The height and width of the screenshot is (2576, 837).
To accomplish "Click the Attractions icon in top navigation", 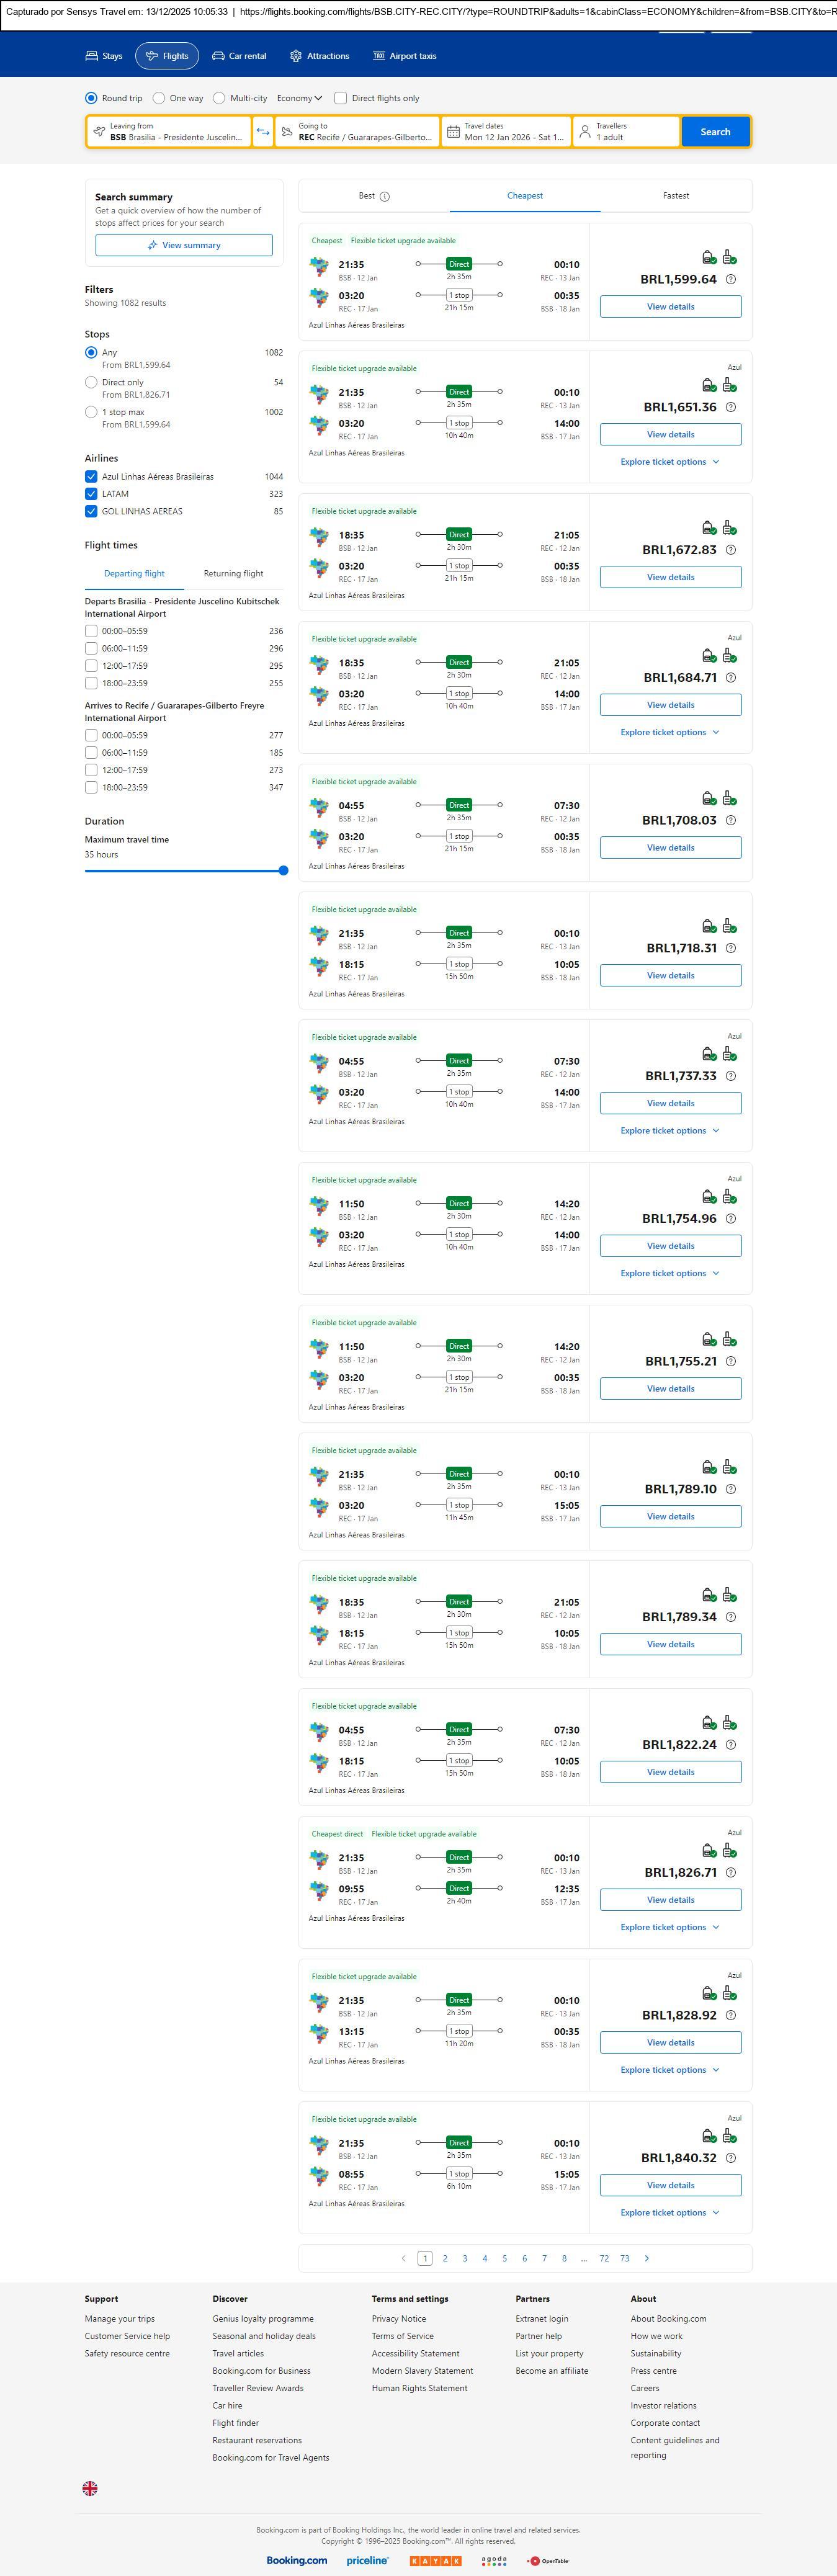I will tap(296, 56).
